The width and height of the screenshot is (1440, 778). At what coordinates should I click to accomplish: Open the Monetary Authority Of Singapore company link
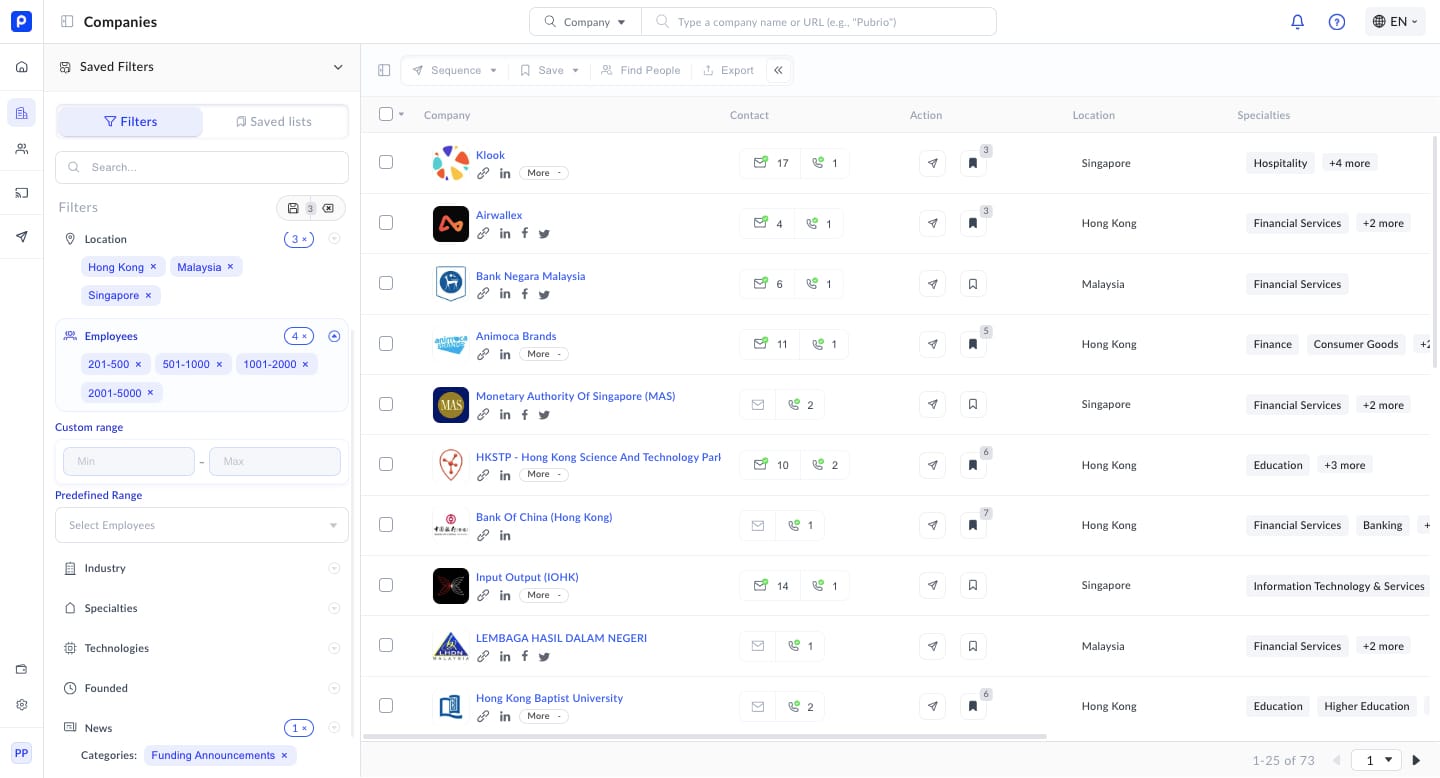tap(575, 396)
